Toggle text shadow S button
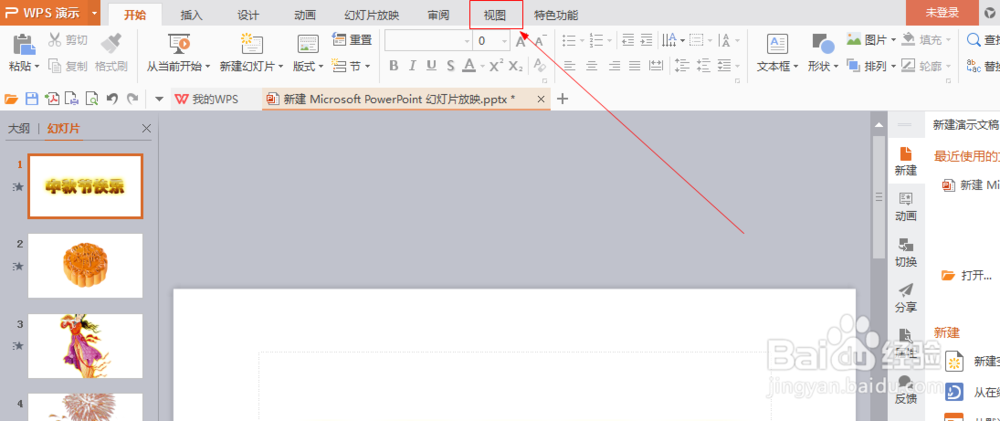 [450, 66]
